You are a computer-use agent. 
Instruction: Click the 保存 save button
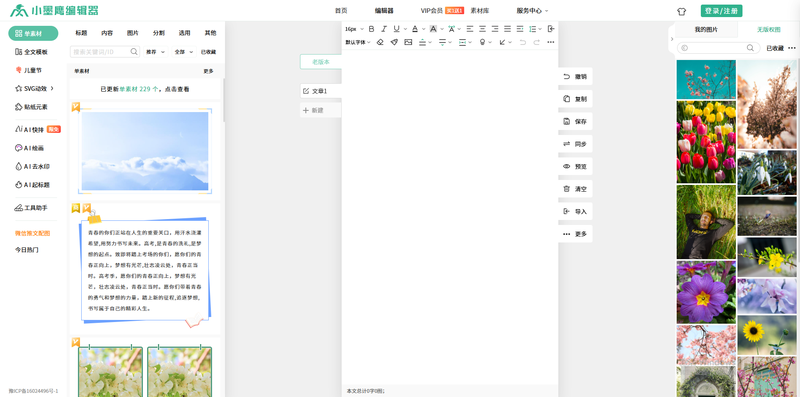(x=576, y=121)
